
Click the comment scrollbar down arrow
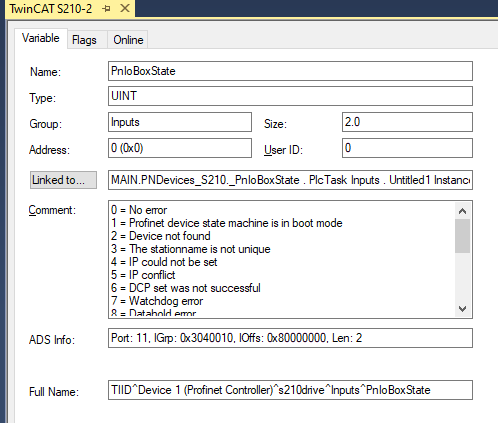click(x=462, y=309)
